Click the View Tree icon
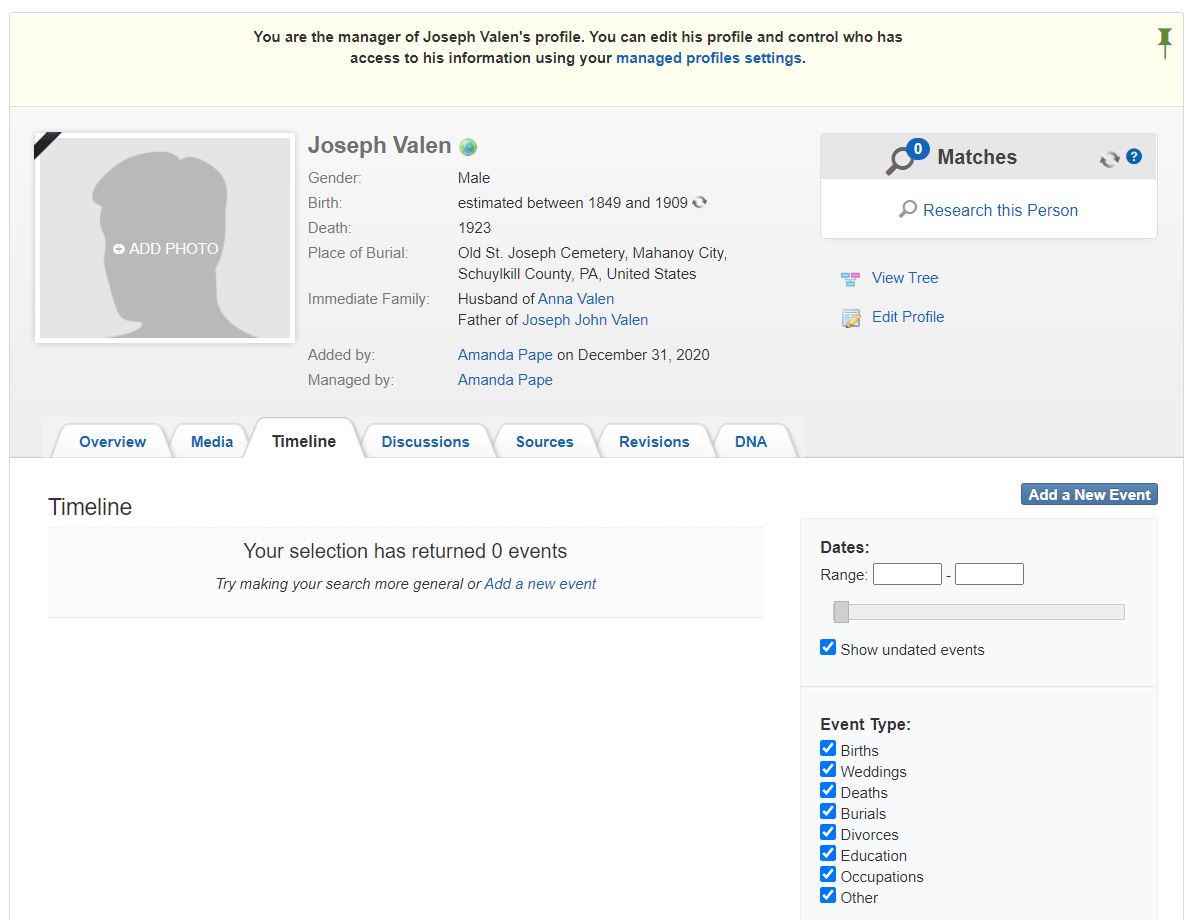1196x920 pixels. 851,279
